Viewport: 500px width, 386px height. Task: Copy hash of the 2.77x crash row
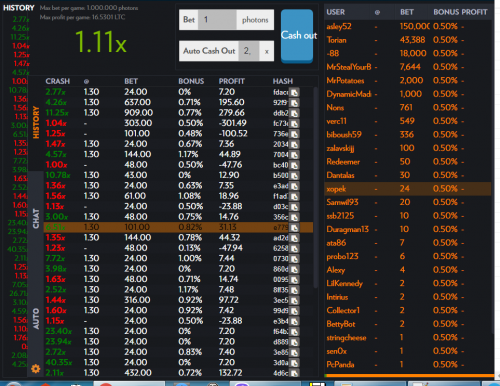click(x=294, y=92)
